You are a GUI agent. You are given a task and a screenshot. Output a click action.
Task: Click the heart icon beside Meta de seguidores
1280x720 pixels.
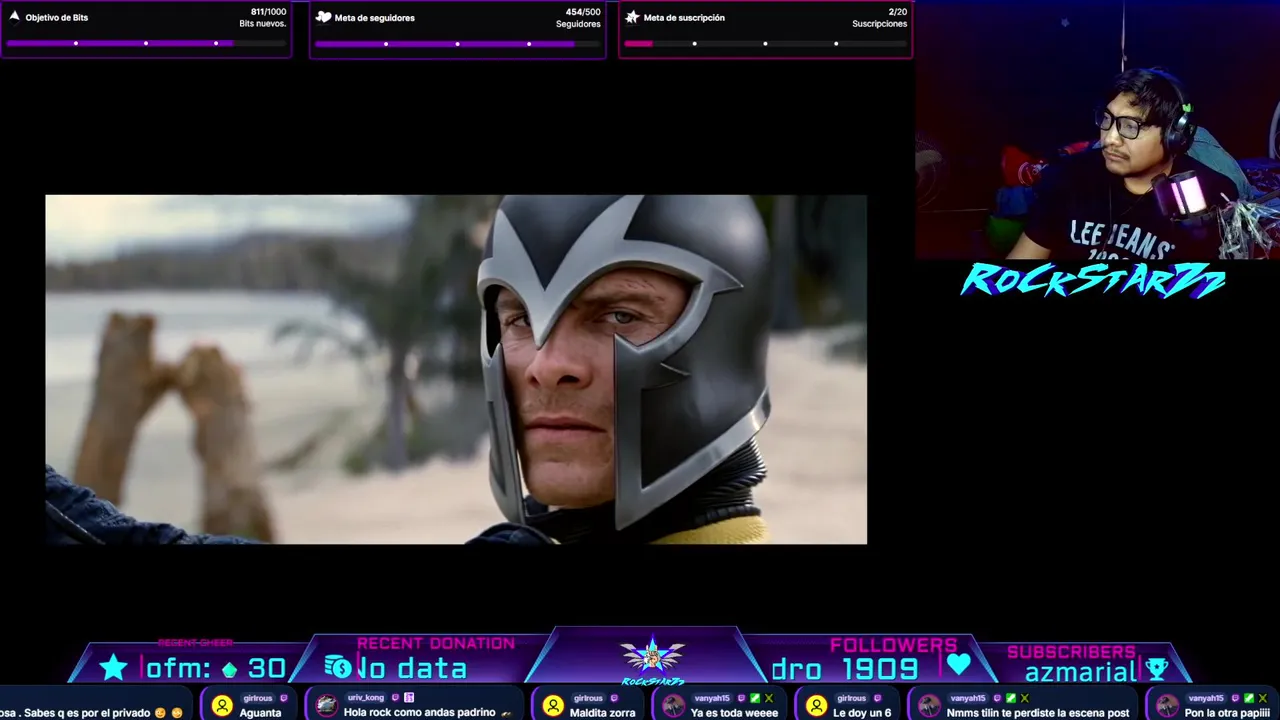click(323, 17)
